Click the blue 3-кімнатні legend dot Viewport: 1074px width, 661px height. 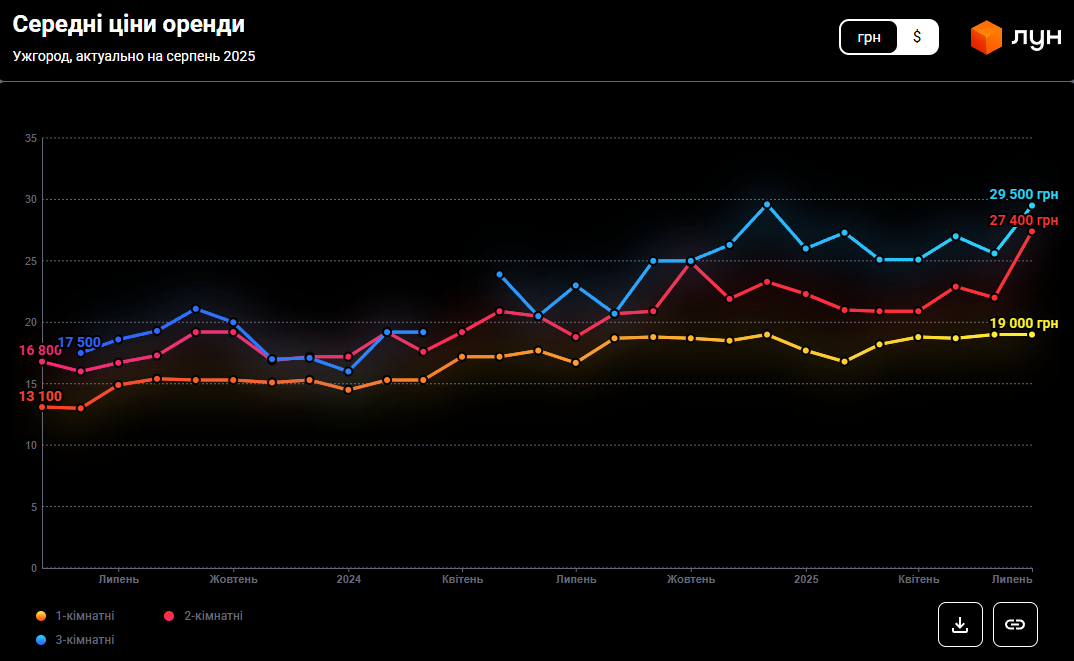click(41, 639)
